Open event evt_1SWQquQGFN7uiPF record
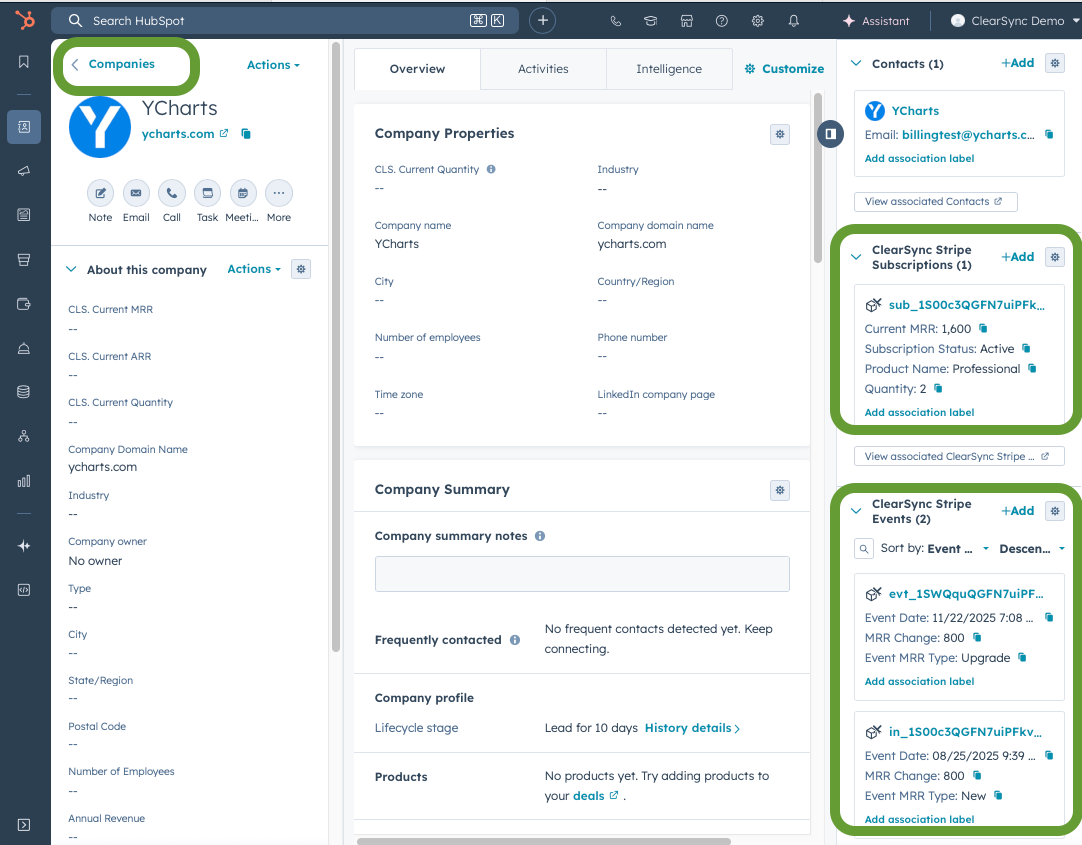1082x845 pixels. (966, 594)
